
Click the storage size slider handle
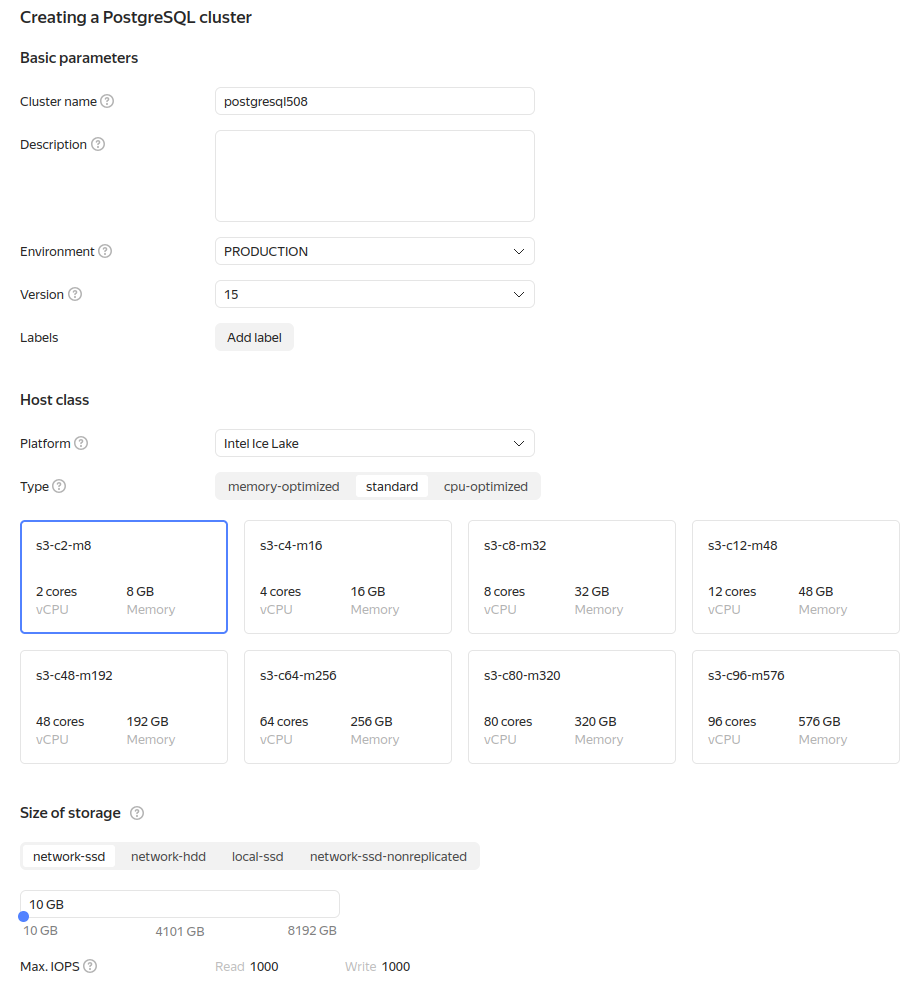click(23, 917)
